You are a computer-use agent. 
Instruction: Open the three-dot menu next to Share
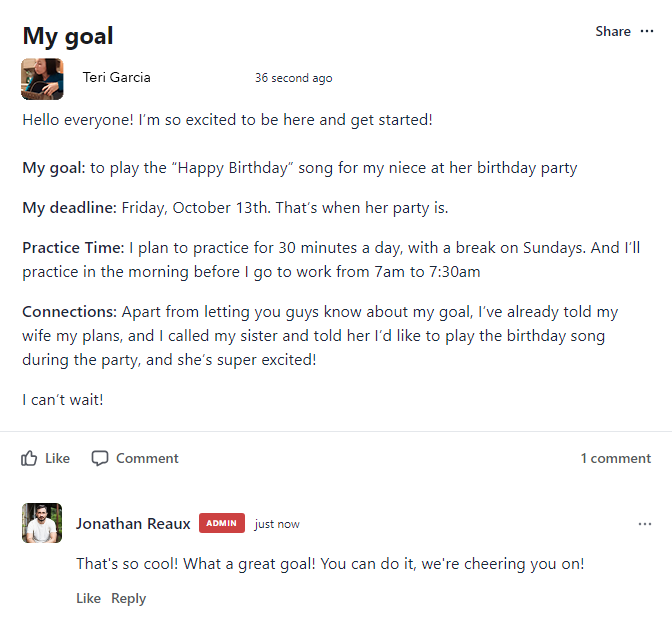click(x=646, y=31)
